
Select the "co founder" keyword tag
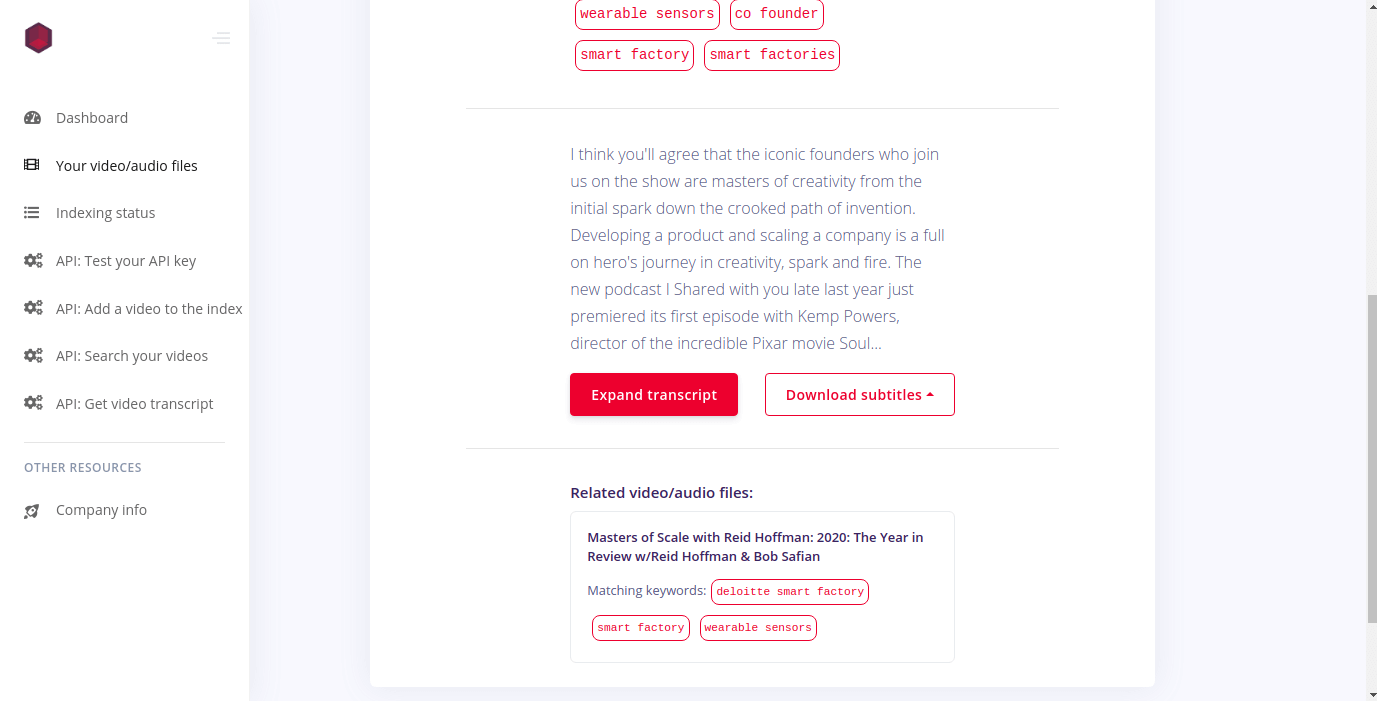click(776, 14)
